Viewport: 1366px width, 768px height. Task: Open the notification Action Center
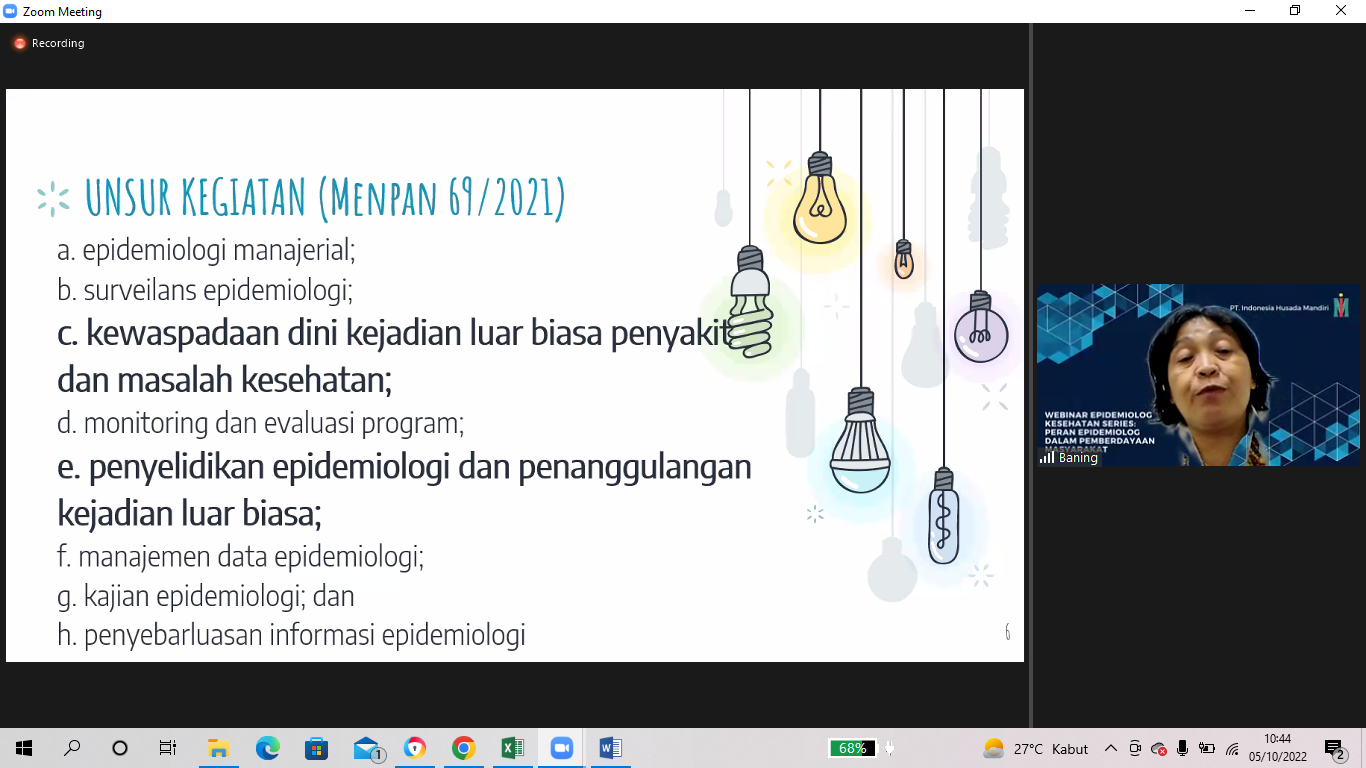coord(1334,748)
